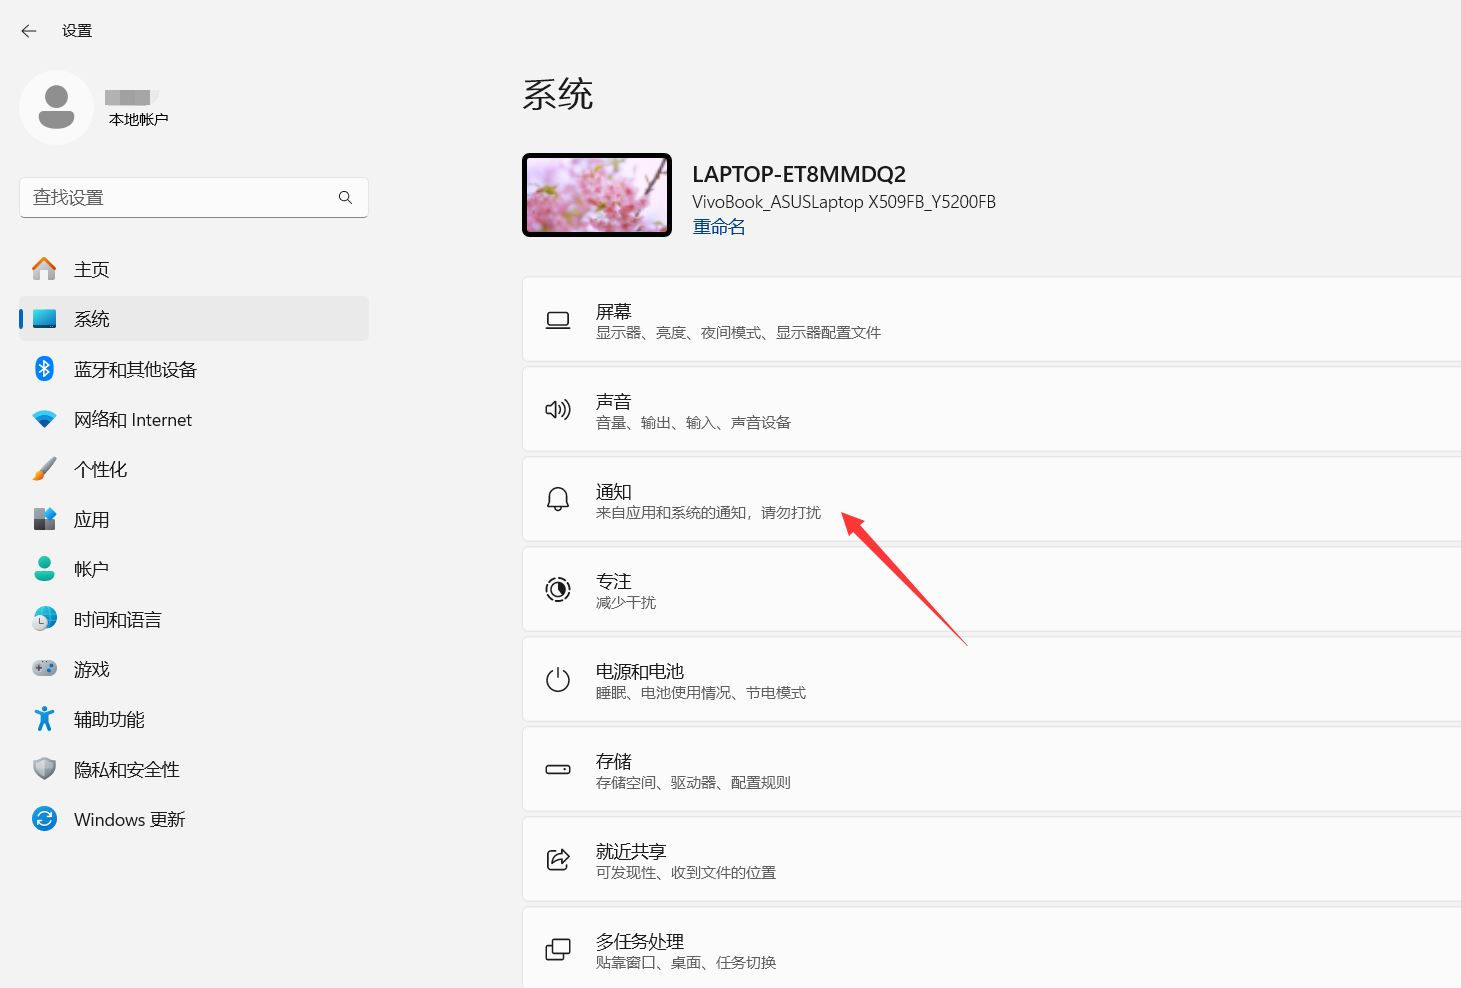Click the 主页 home icon
This screenshot has width=1461, height=988.
pos(44,269)
